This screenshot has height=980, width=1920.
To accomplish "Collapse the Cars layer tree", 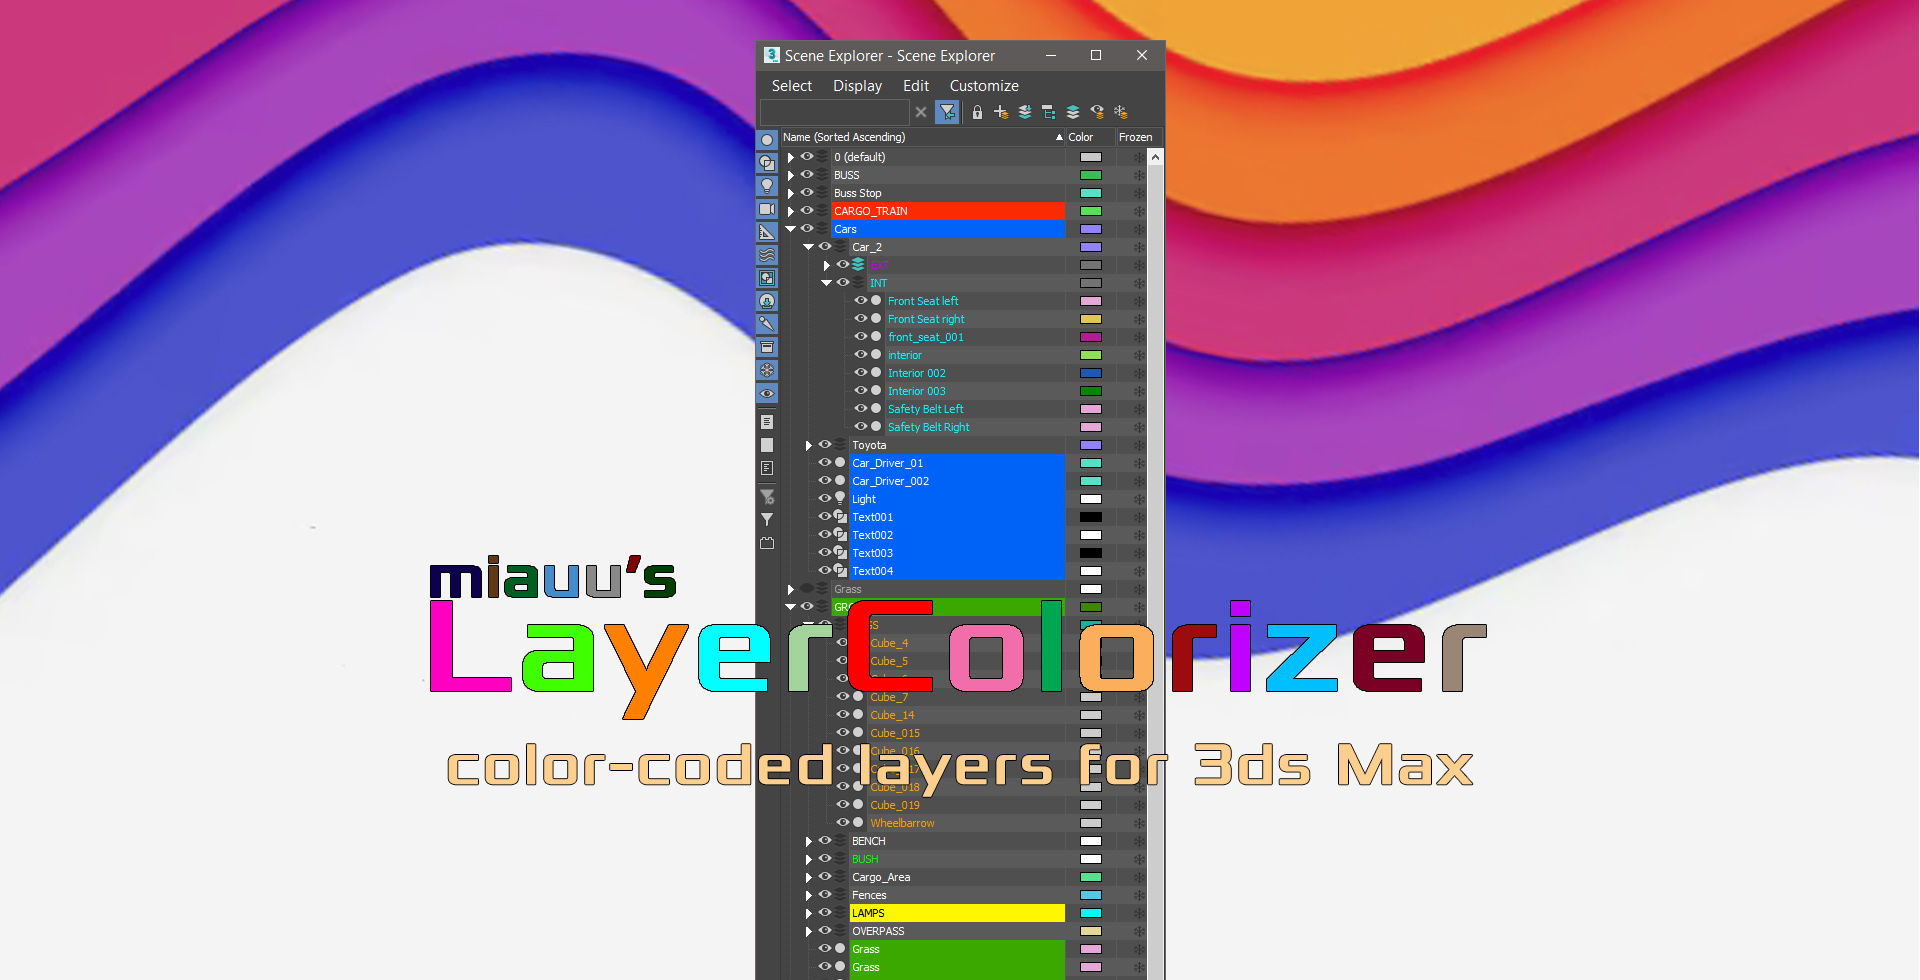I will [x=790, y=229].
